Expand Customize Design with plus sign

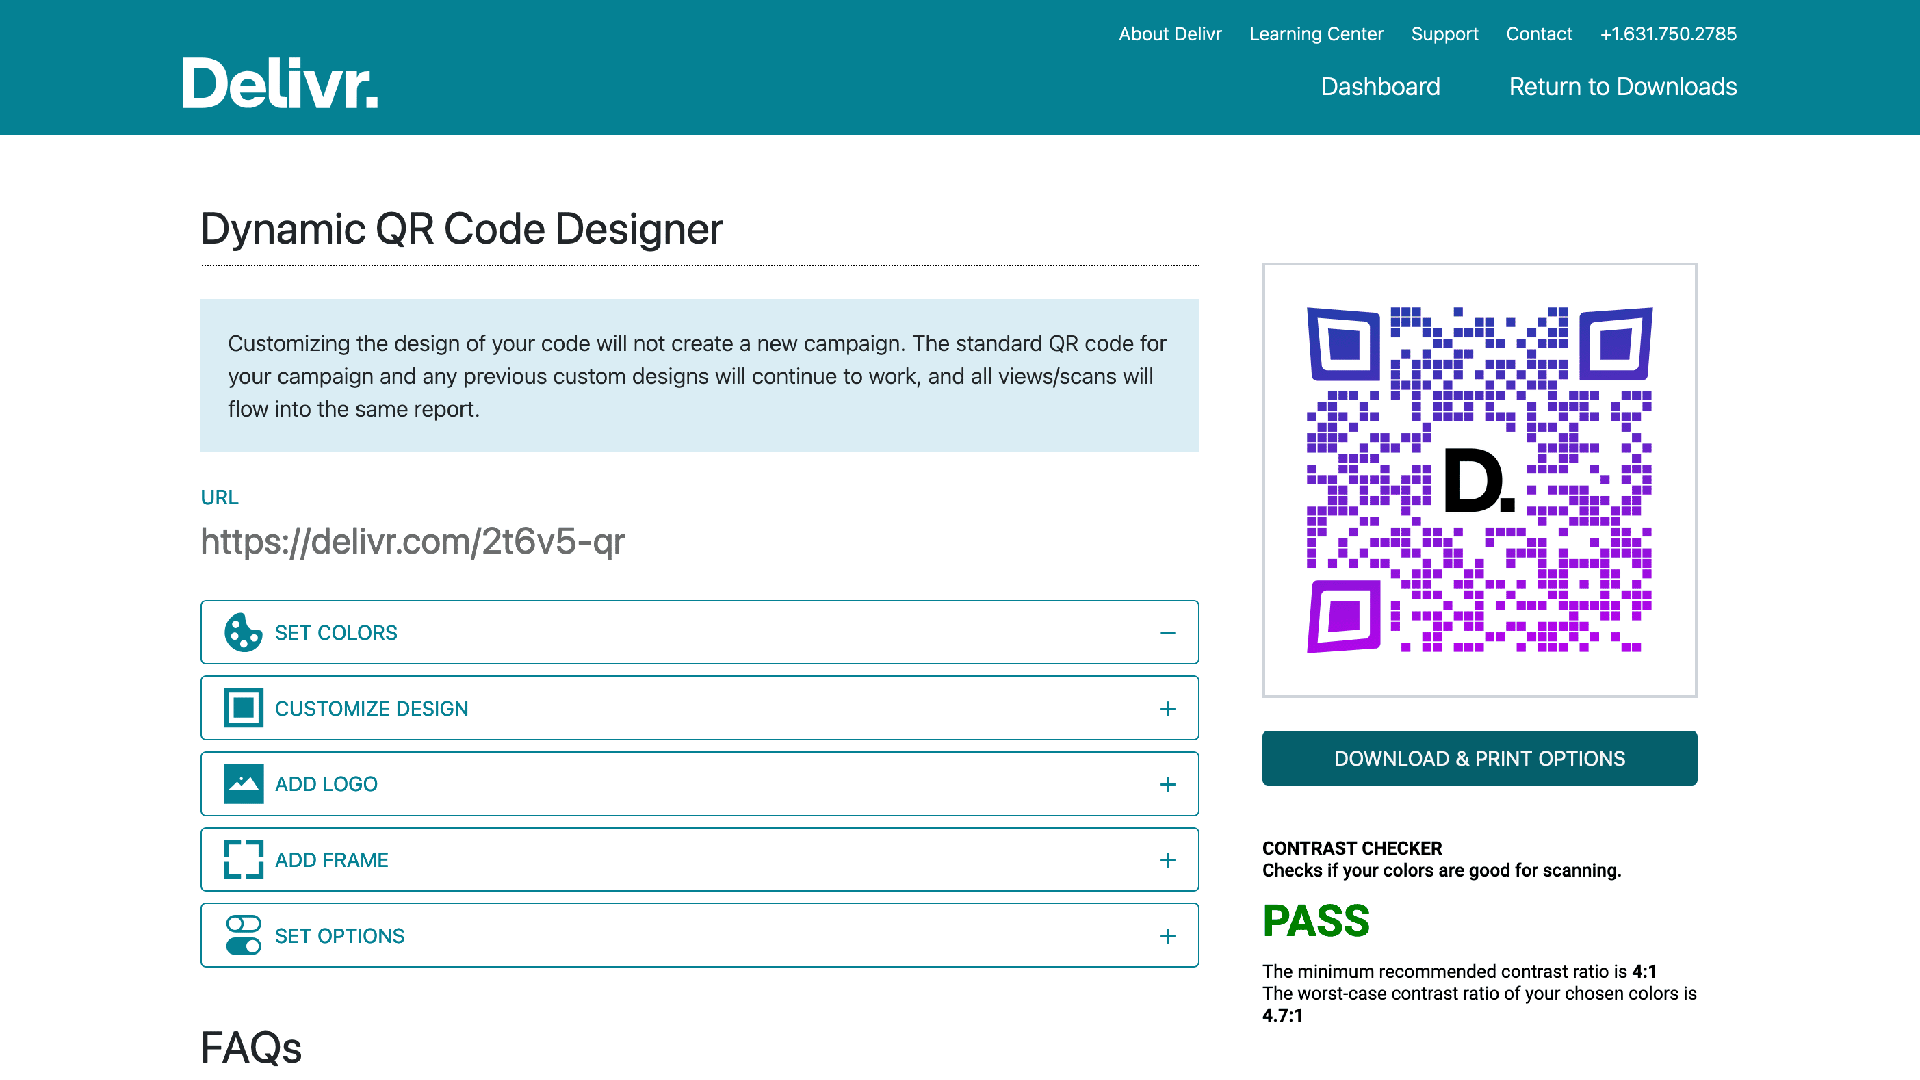(1167, 709)
